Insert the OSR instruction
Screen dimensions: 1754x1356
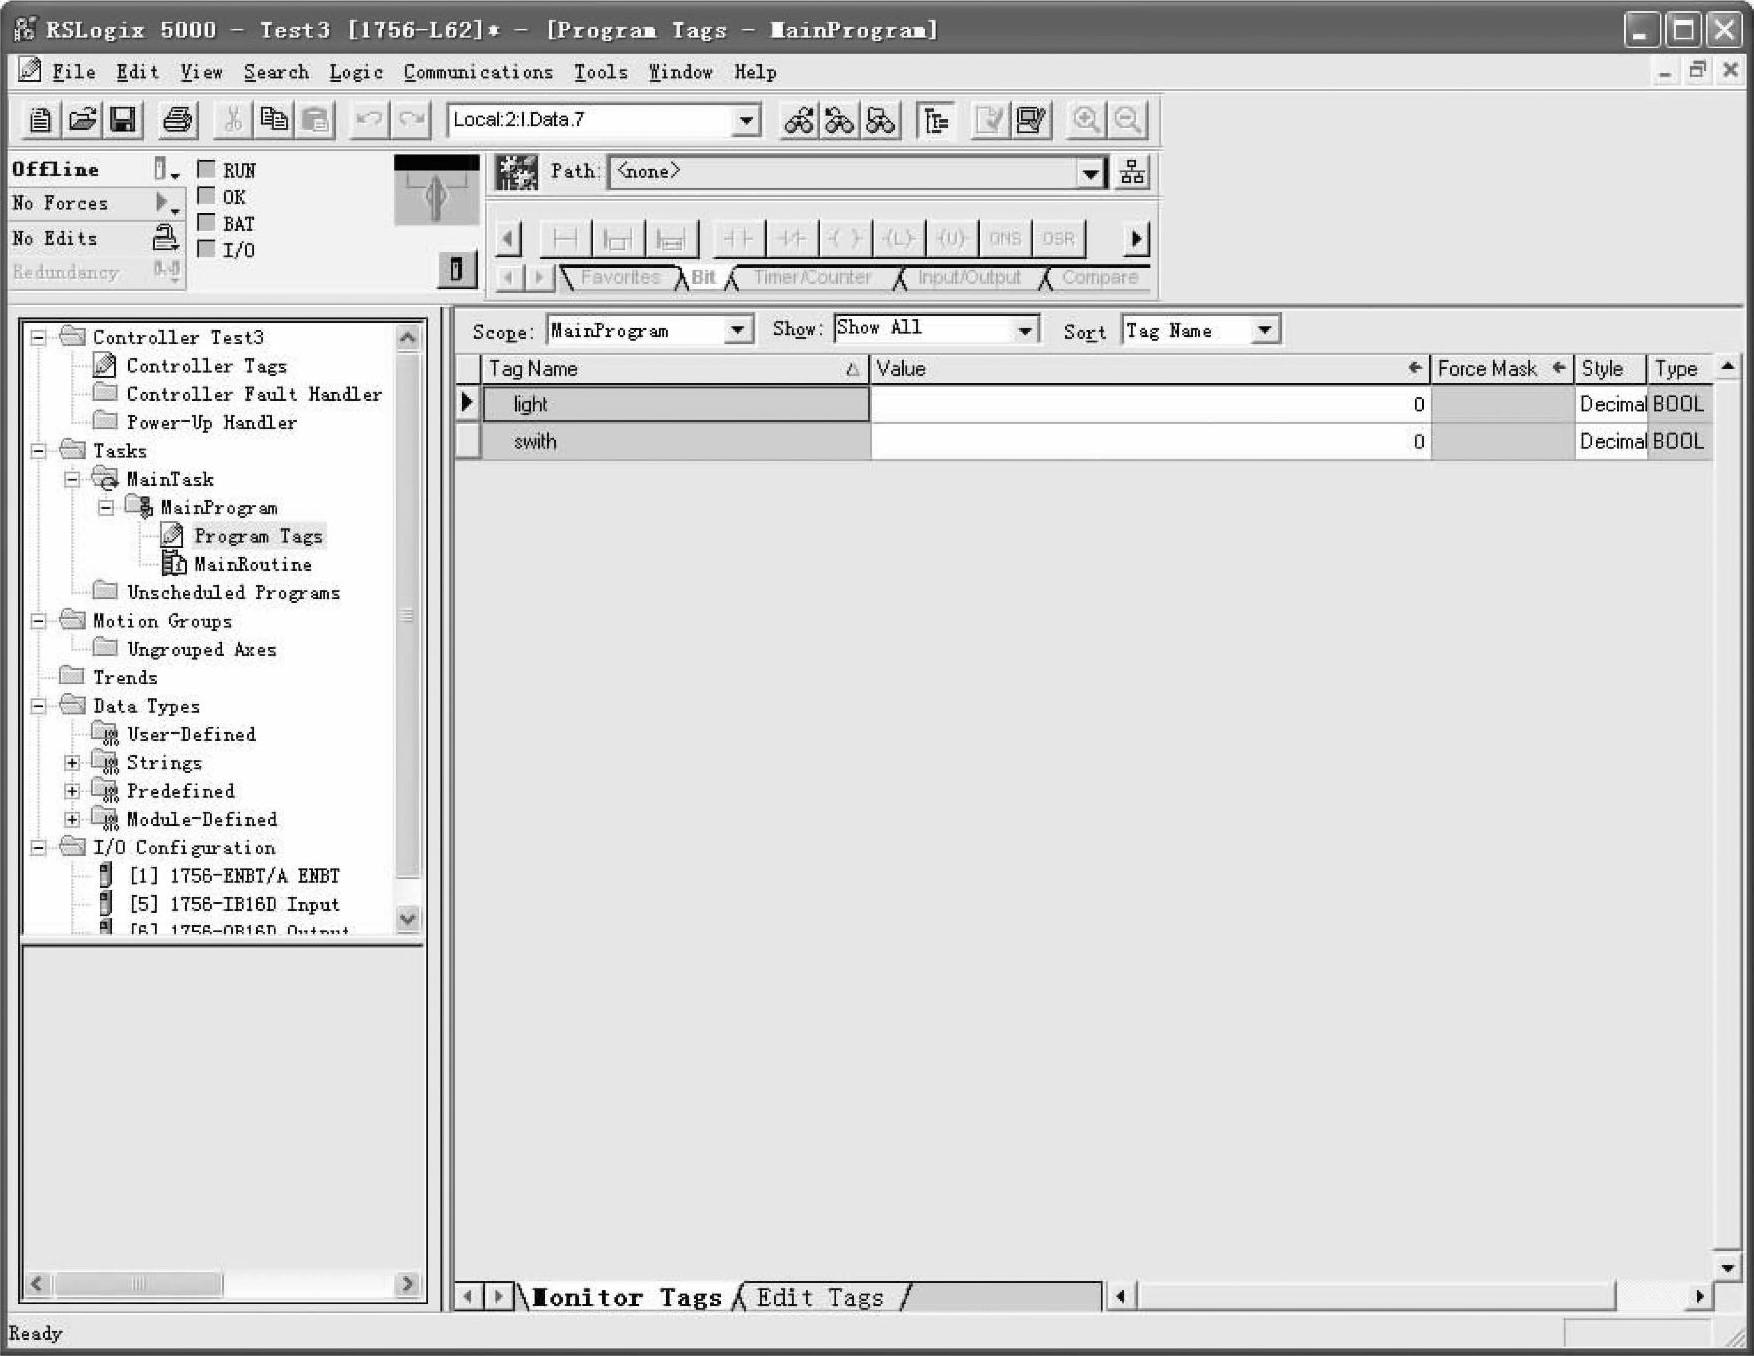click(x=1058, y=239)
